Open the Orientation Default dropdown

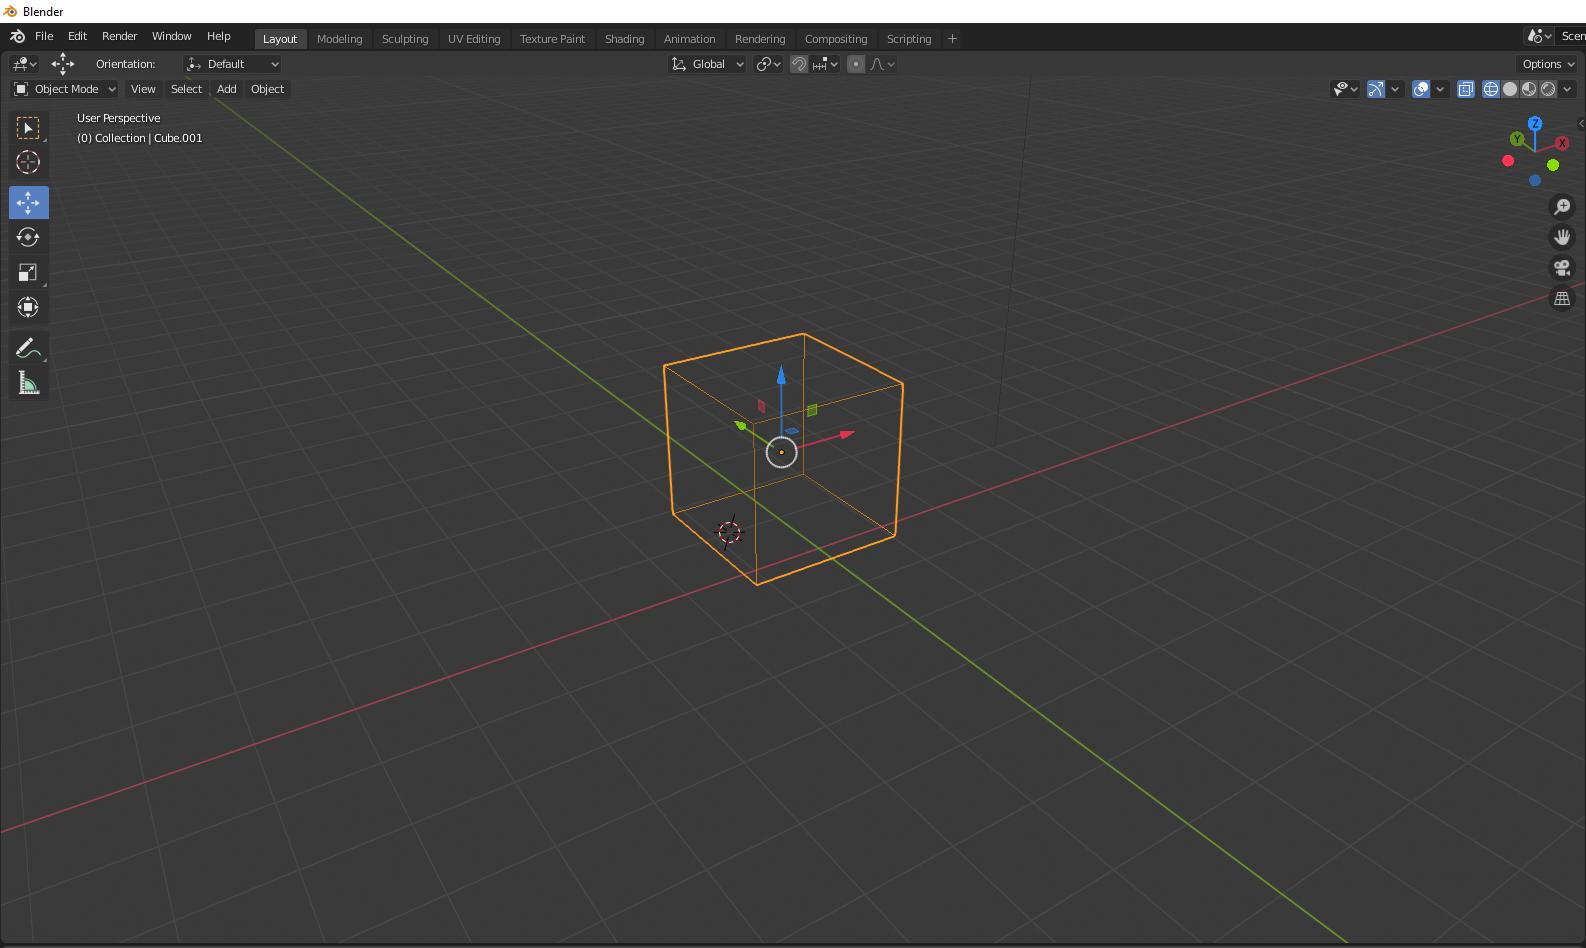coord(232,64)
